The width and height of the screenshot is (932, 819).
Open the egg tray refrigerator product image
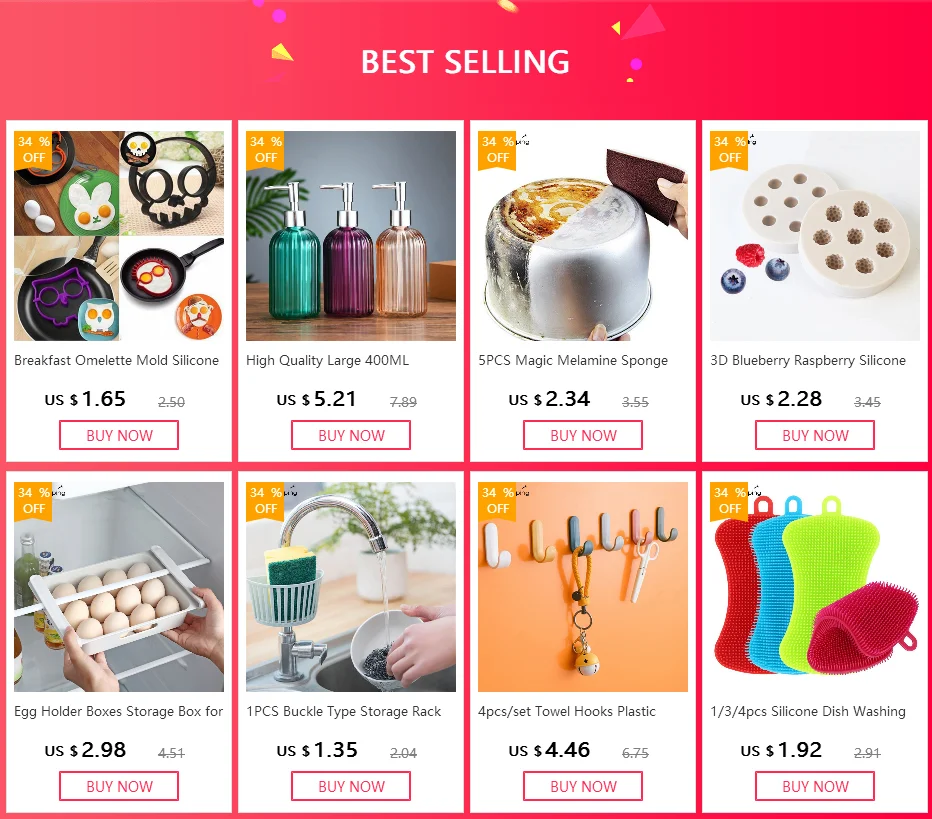coord(119,587)
